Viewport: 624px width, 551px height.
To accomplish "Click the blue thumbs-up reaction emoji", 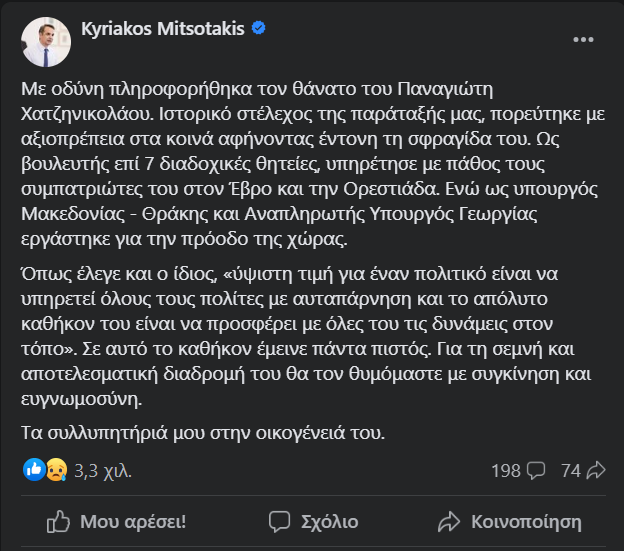I will [34, 469].
